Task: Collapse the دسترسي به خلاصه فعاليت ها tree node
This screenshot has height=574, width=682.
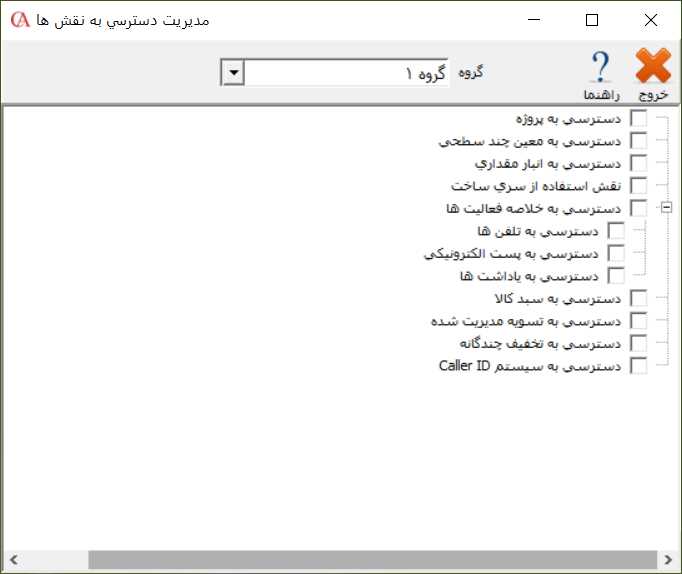Action: pyautogui.click(x=666, y=208)
